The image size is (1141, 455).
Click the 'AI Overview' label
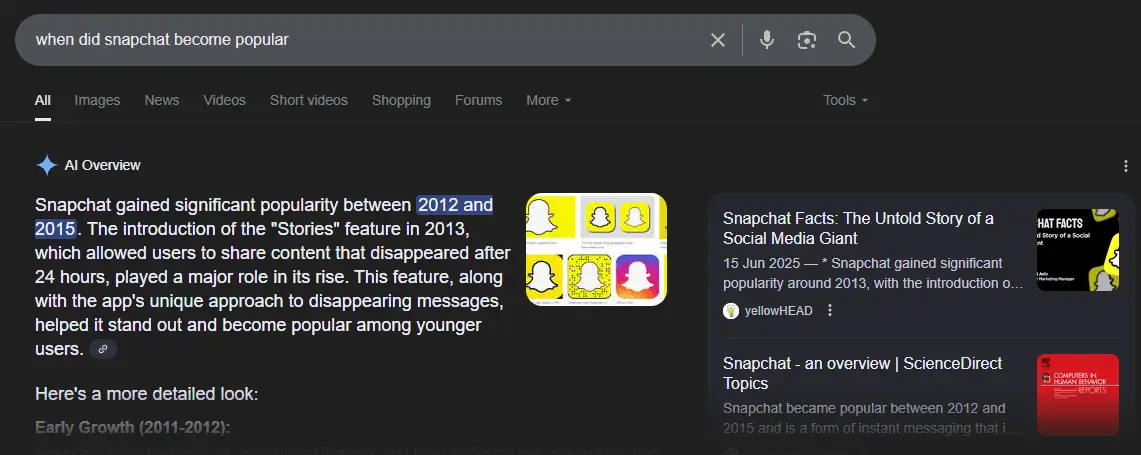pyautogui.click(x=103, y=165)
